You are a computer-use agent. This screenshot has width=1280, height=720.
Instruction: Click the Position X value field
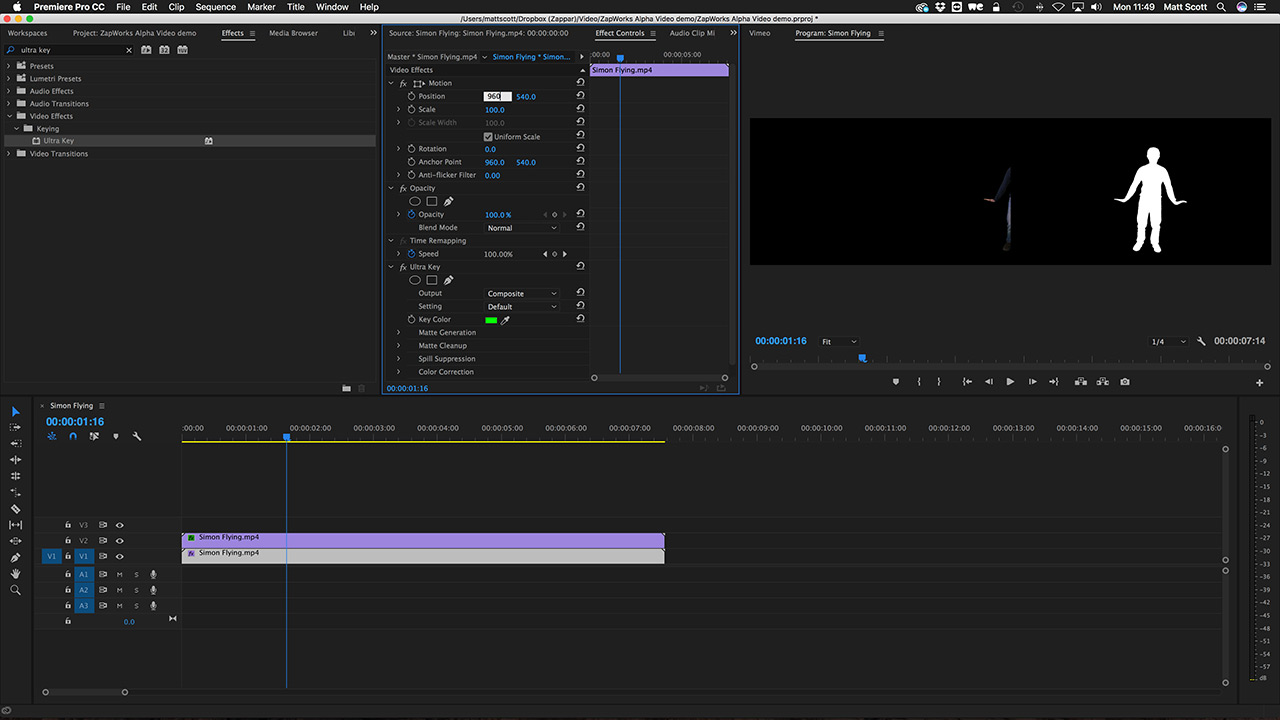click(497, 96)
